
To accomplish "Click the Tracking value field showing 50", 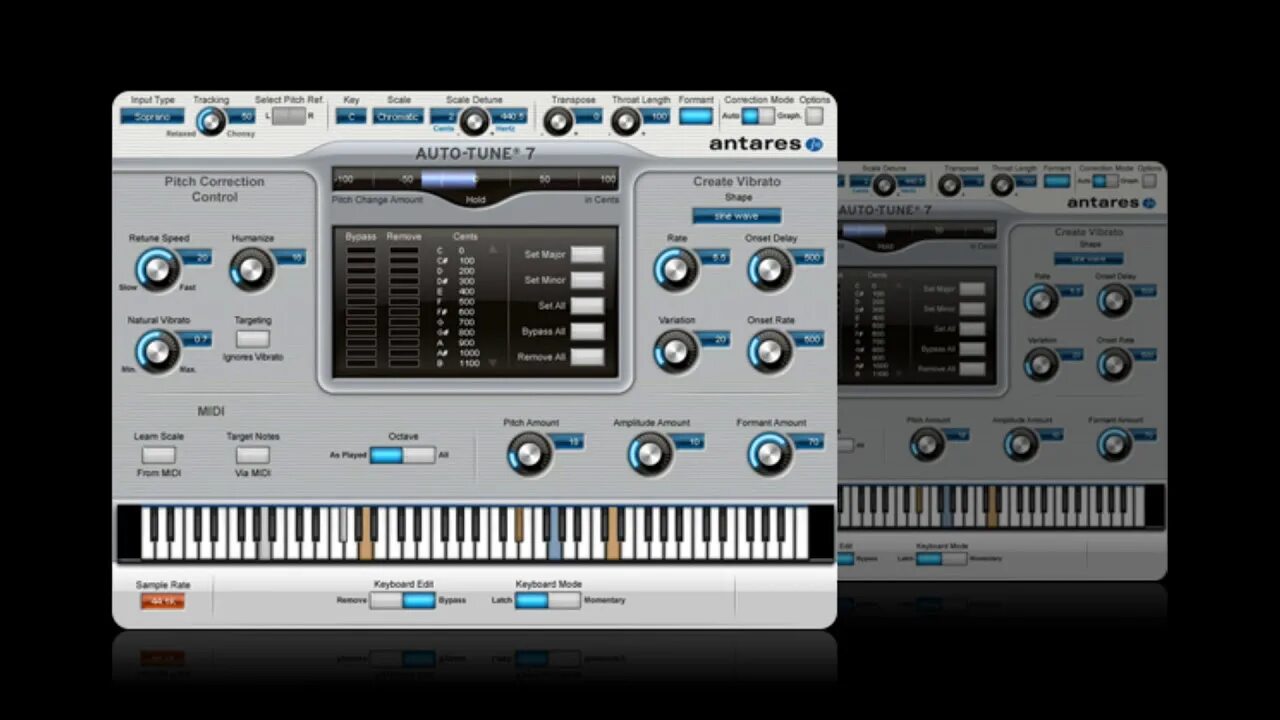I will [x=241, y=117].
